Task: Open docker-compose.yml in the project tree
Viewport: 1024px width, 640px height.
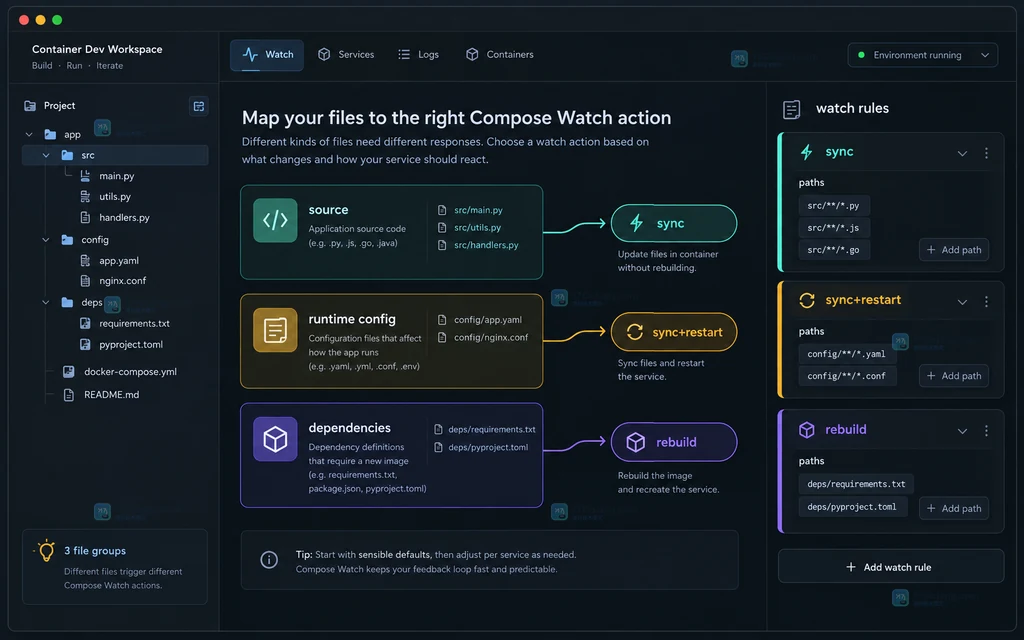Action: click(130, 372)
